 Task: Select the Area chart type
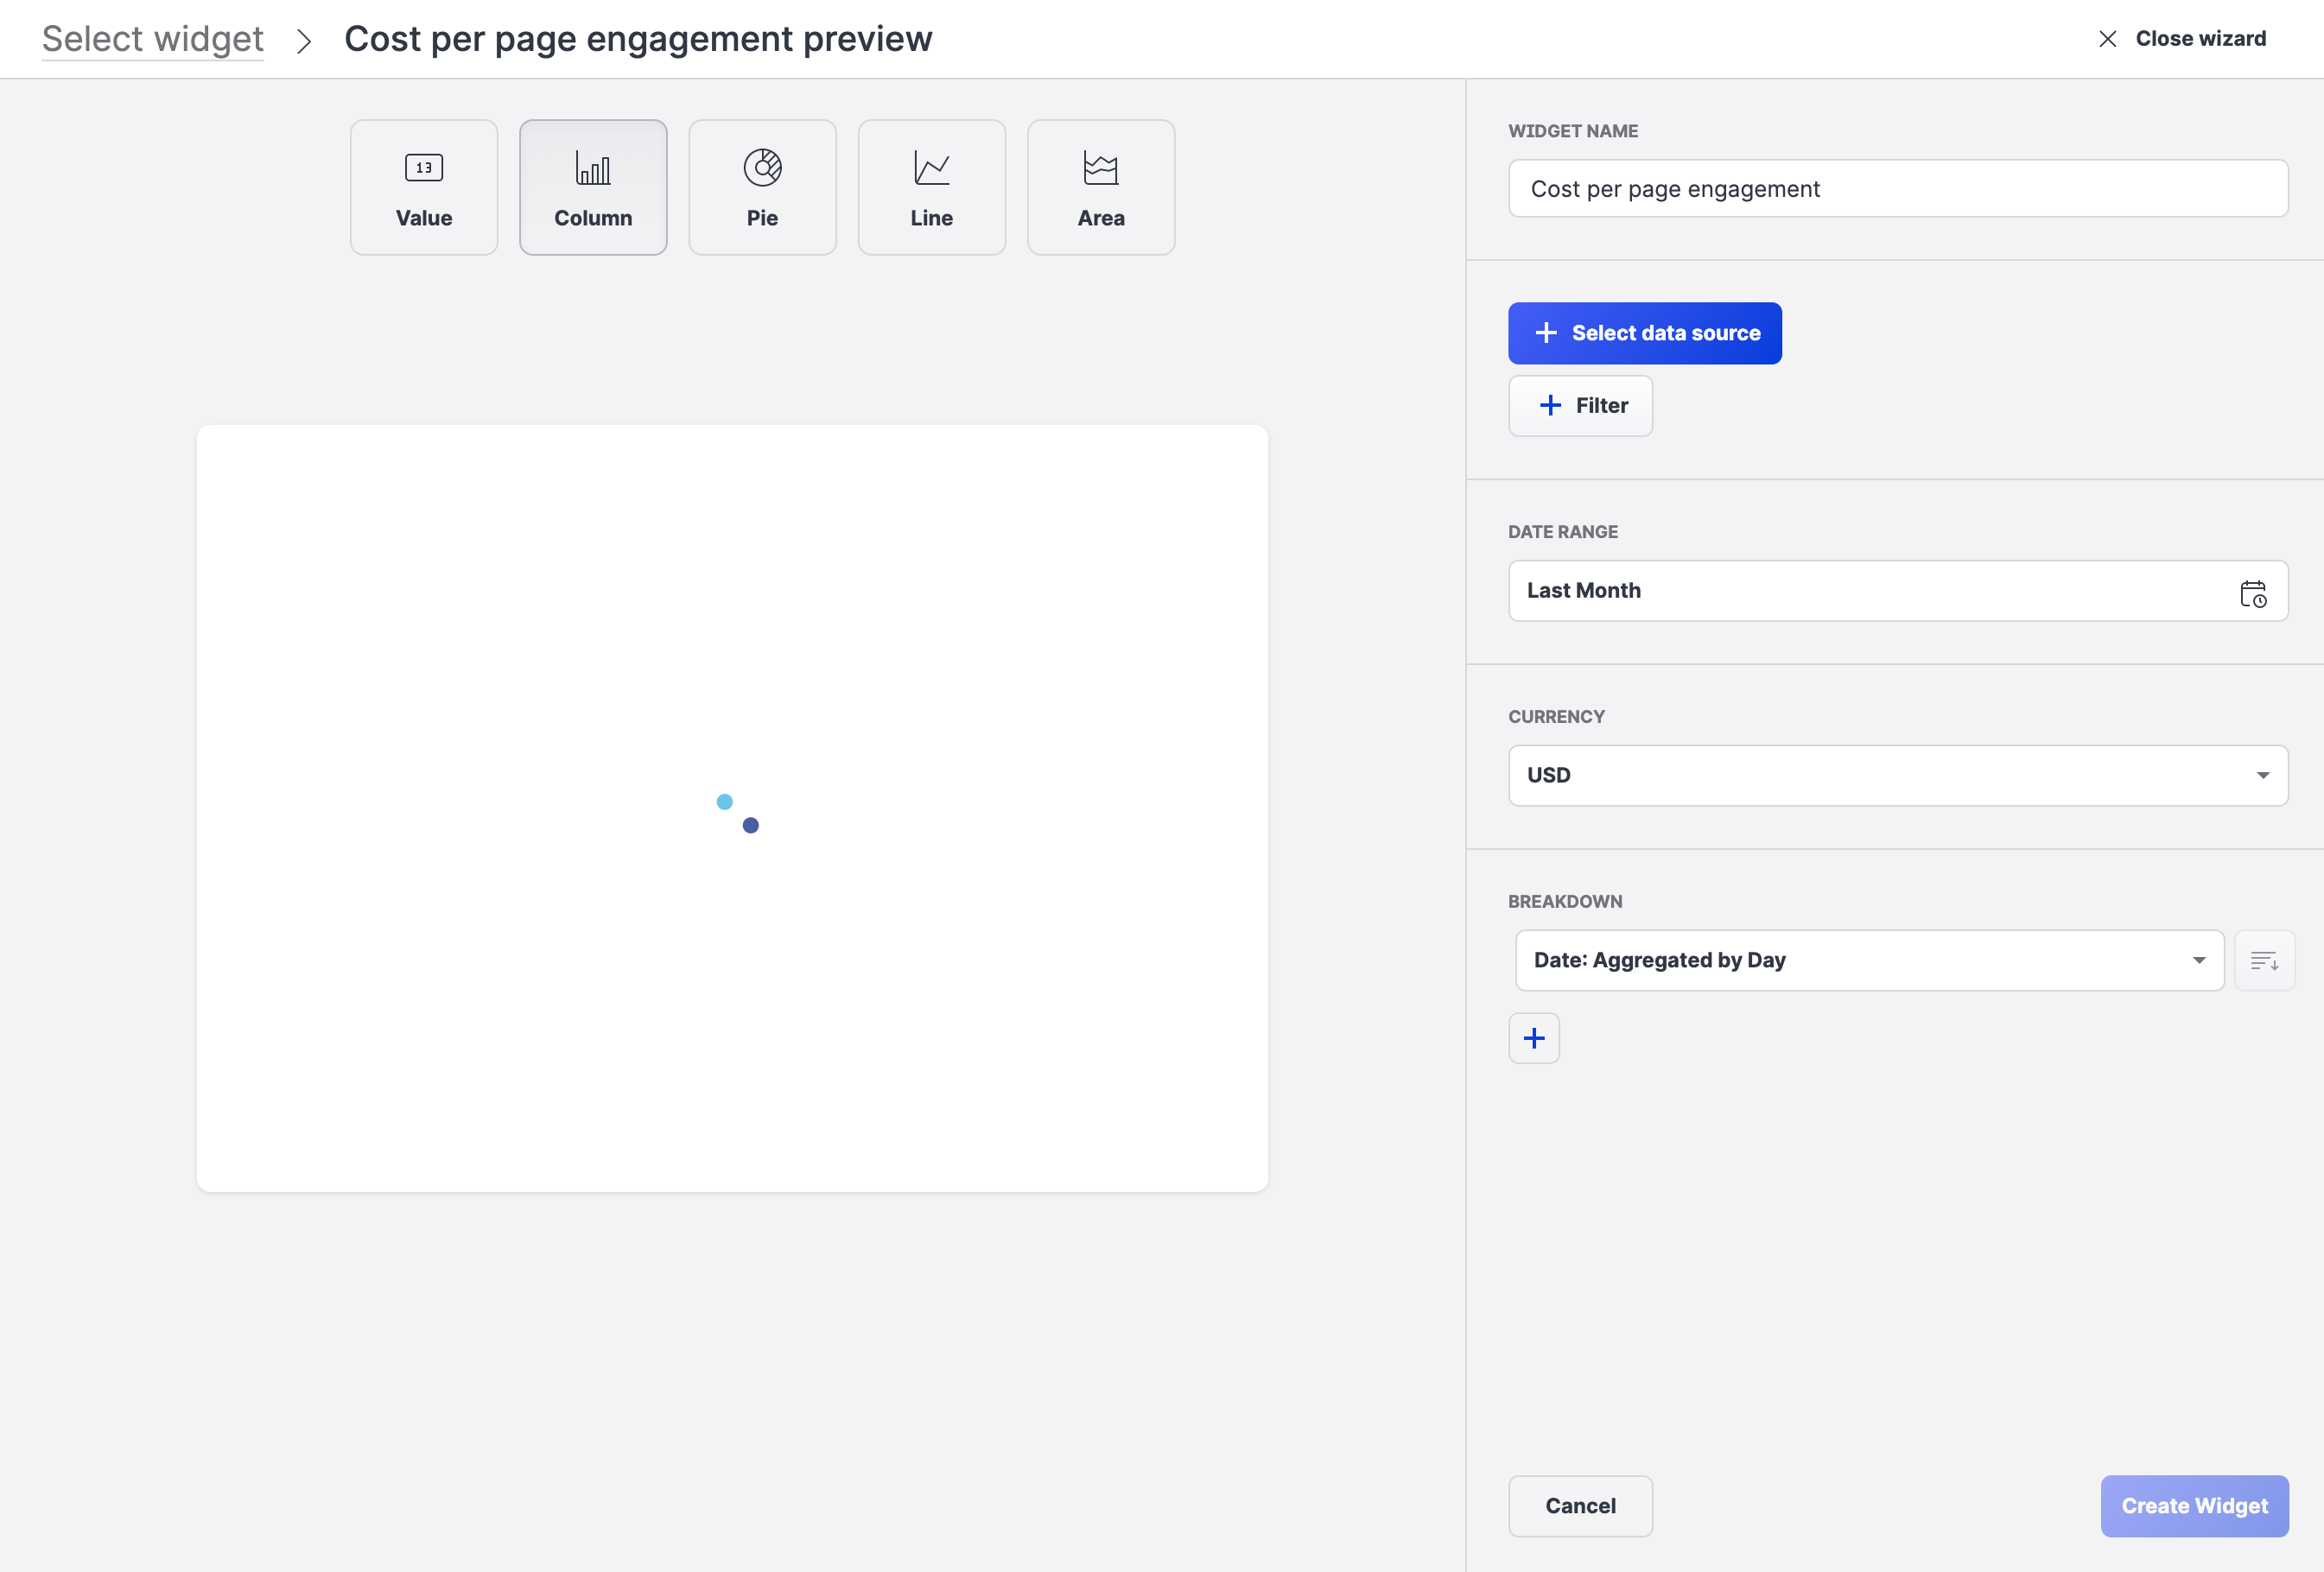(1100, 188)
